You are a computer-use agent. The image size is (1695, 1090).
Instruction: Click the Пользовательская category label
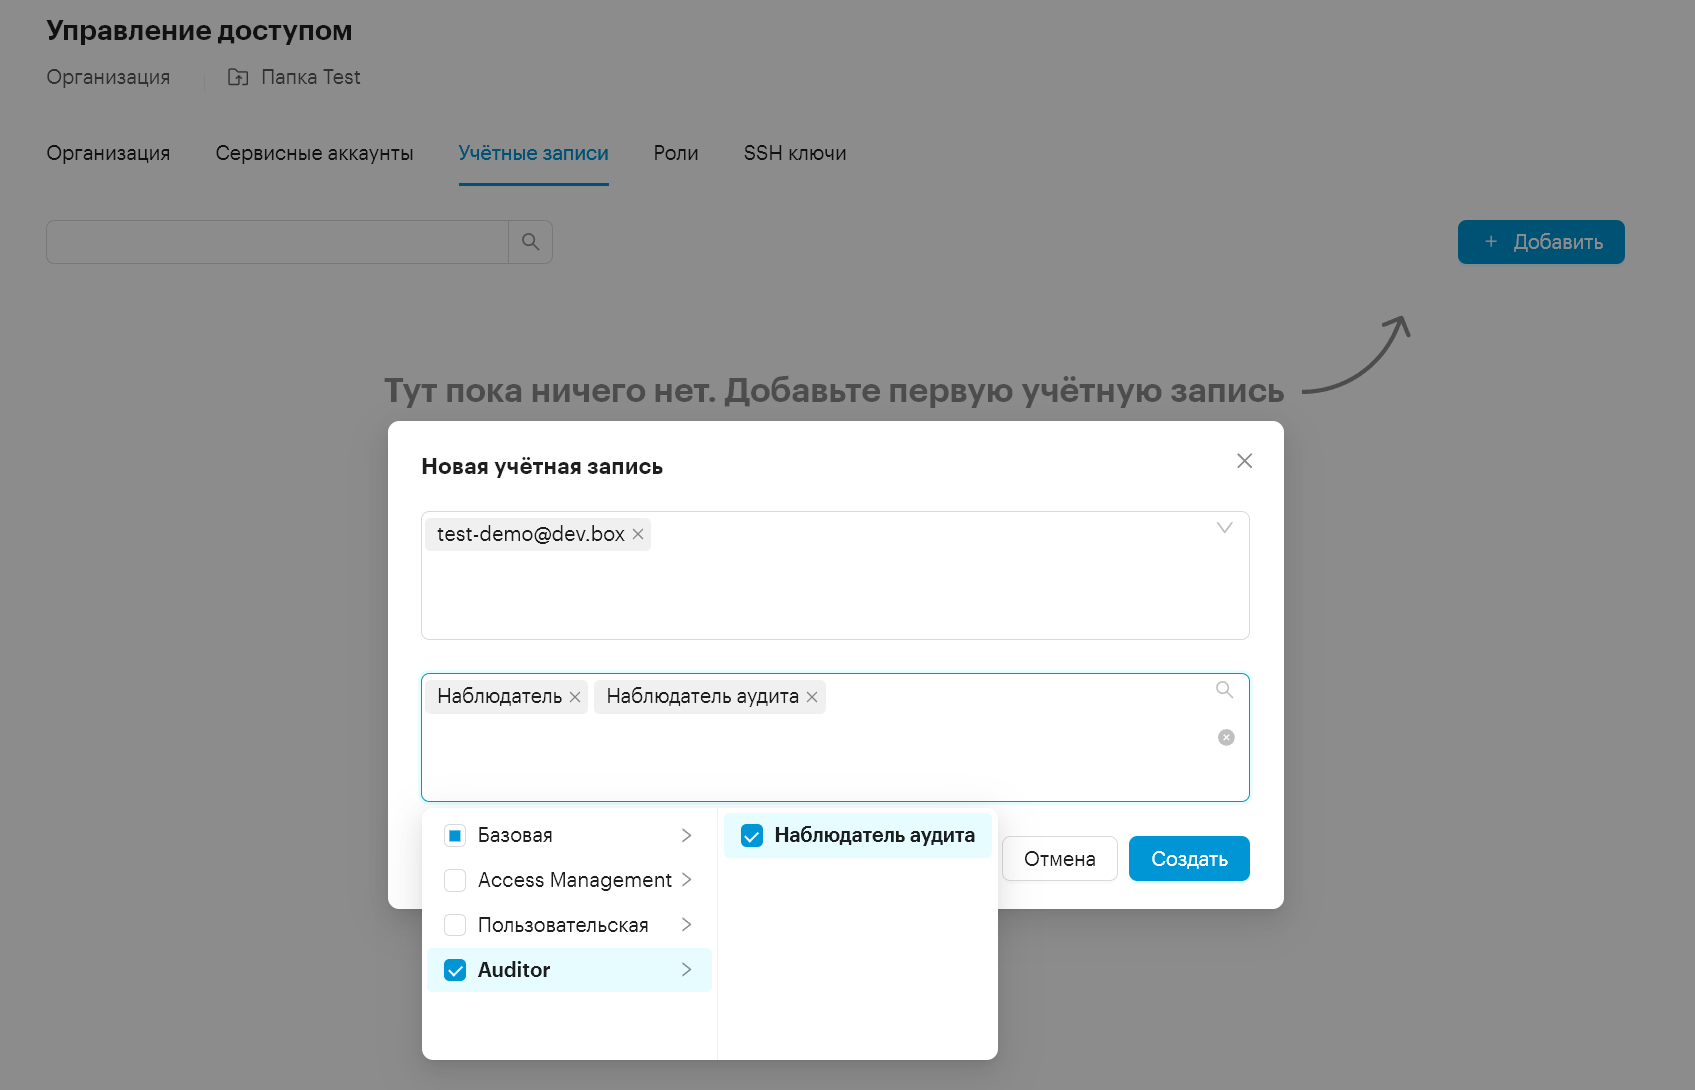coord(563,925)
